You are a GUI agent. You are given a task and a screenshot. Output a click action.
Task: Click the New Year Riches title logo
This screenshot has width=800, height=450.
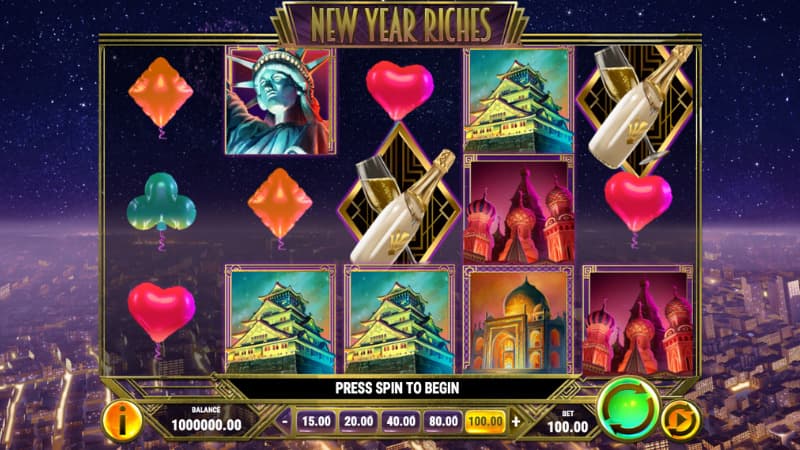[x=401, y=24]
